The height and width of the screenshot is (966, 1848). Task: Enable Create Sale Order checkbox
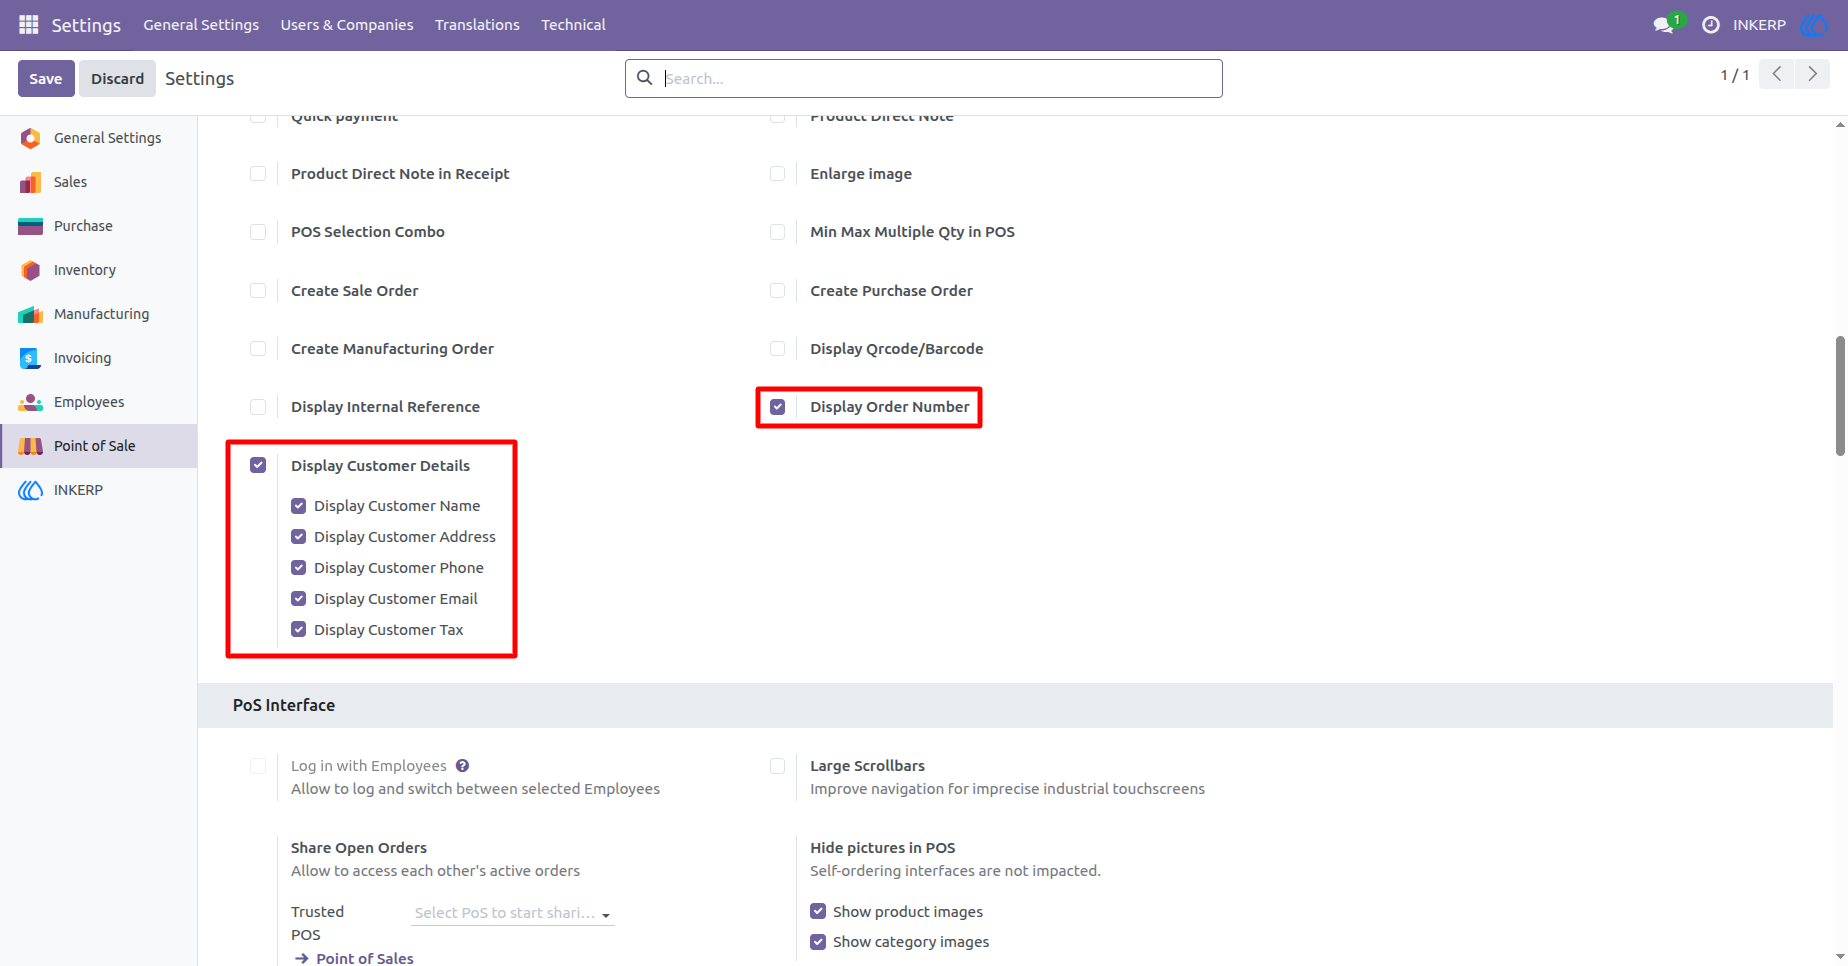(x=258, y=291)
